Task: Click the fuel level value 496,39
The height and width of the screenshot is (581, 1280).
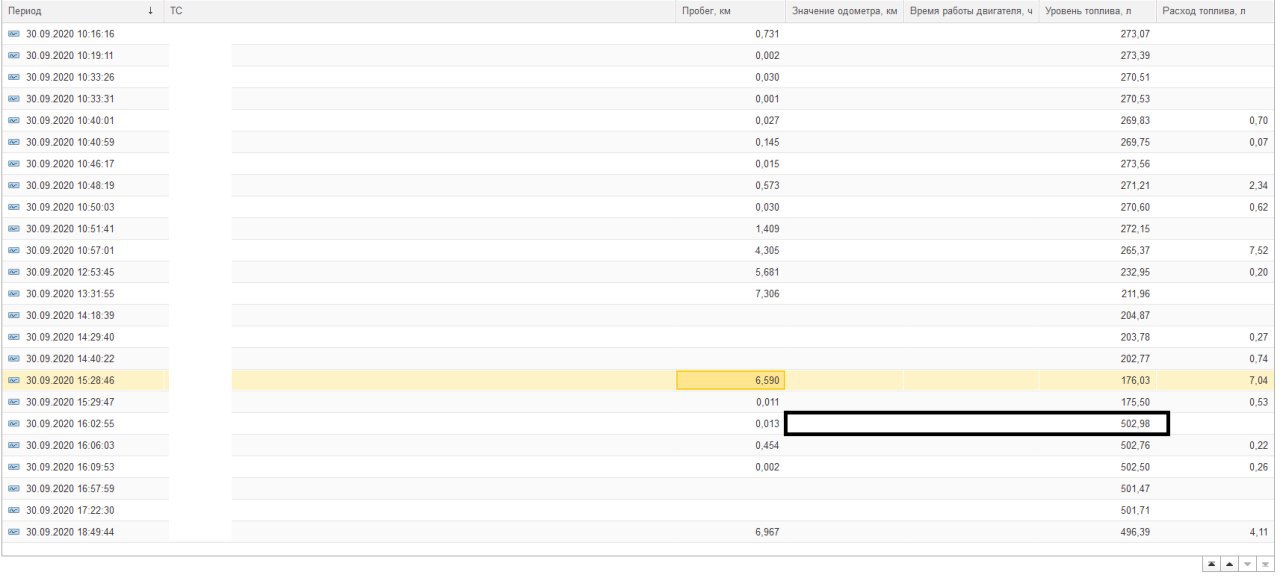Action: pyautogui.click(x=1135, y=532)
